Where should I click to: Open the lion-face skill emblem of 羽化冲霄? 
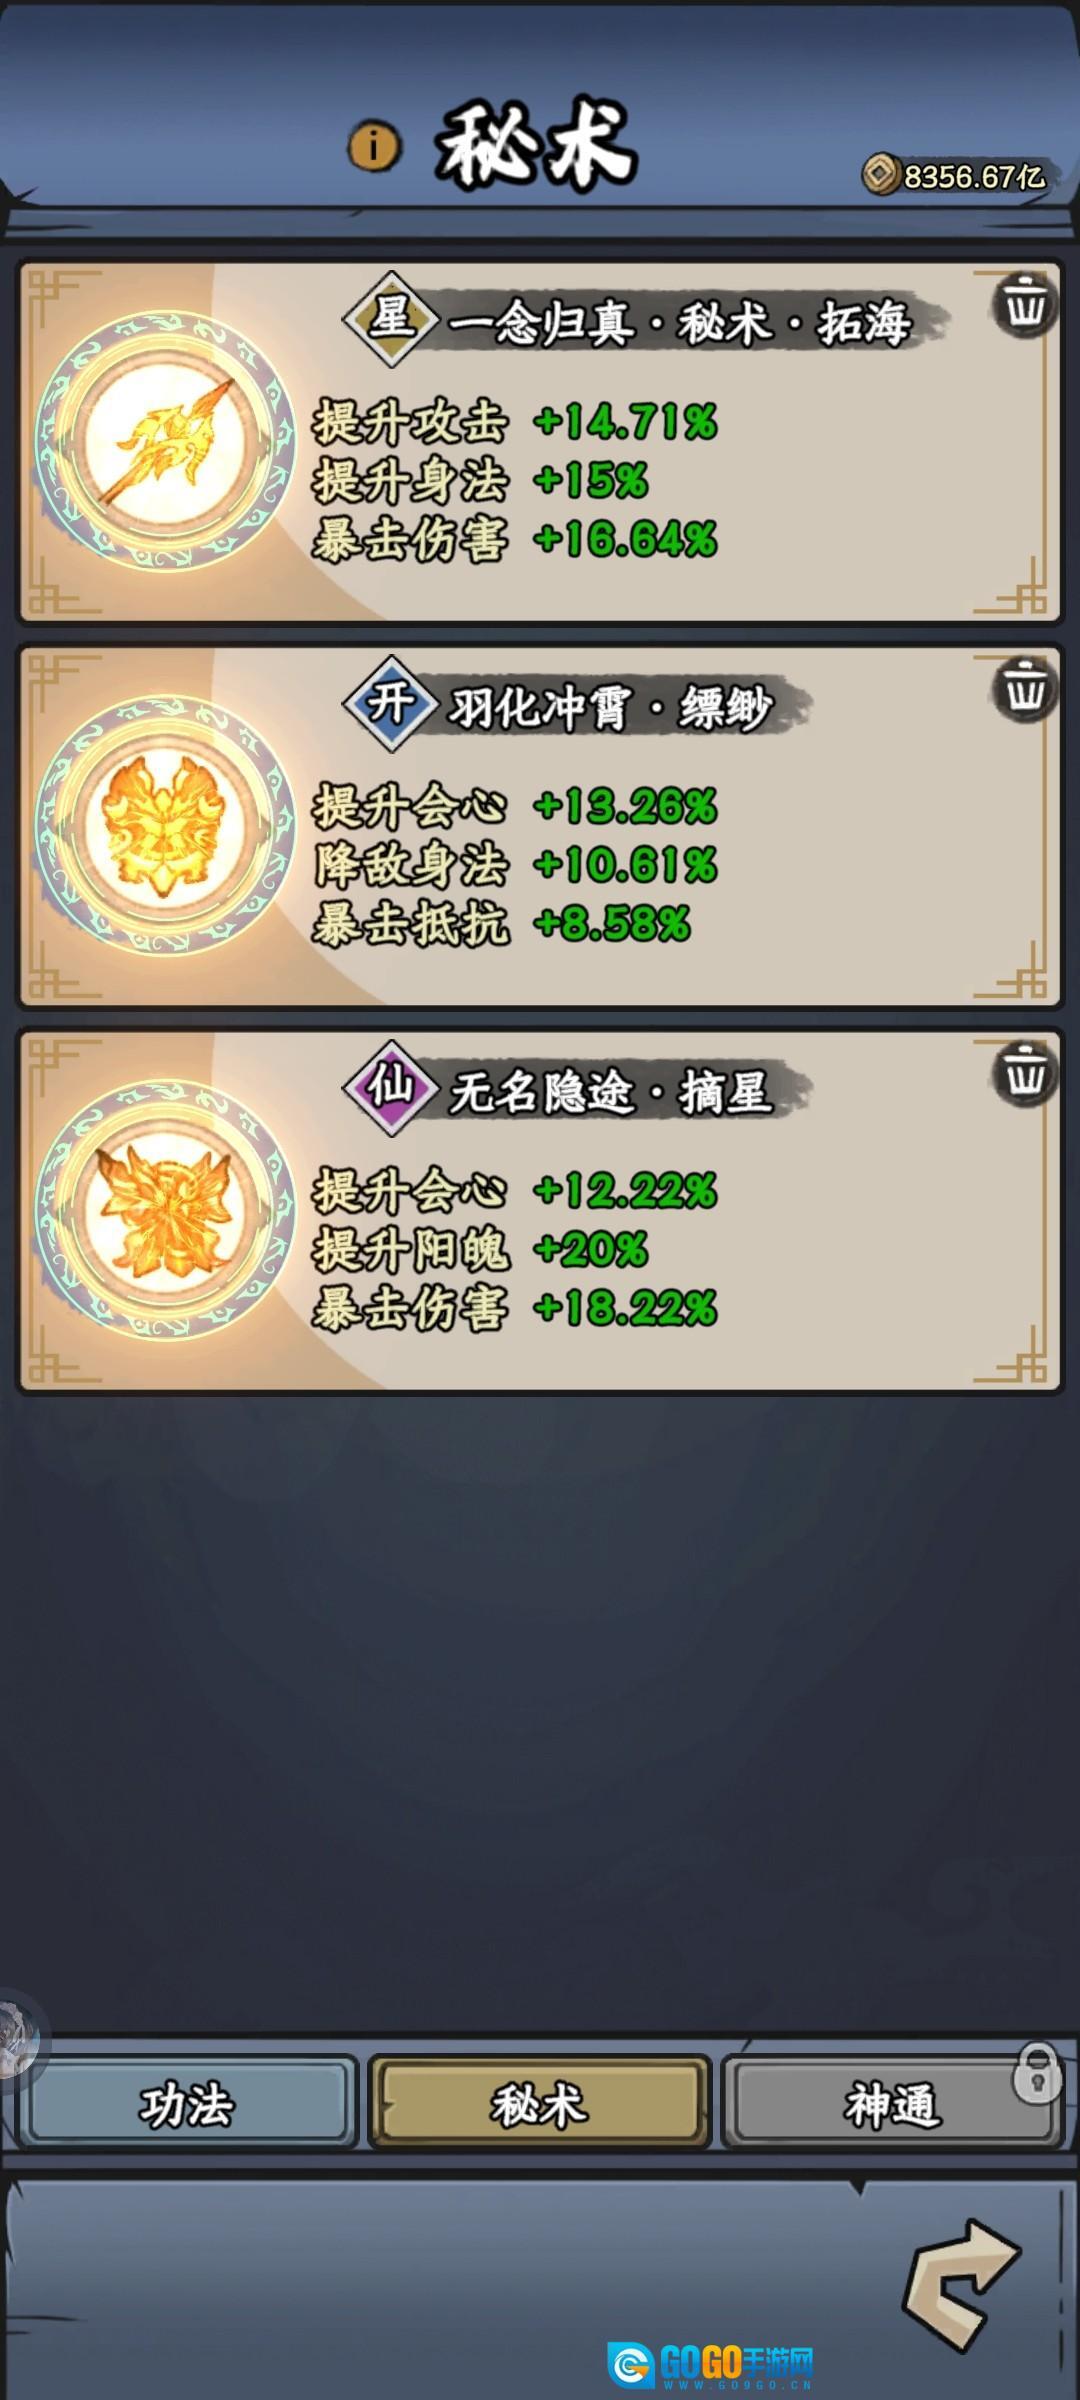pos(165,825)
